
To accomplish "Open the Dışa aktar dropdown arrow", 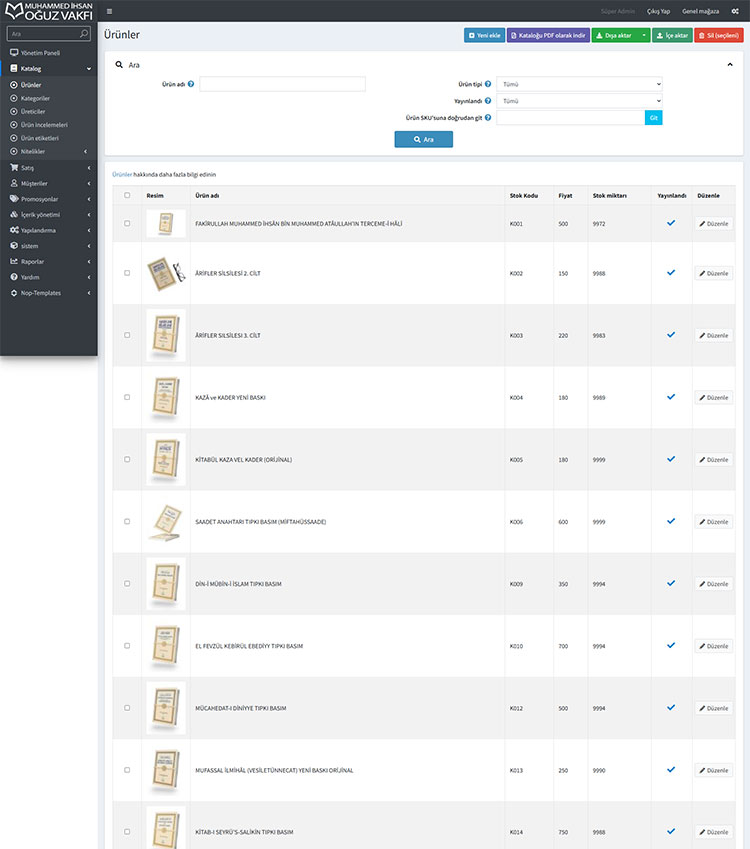I will (644, 35).
